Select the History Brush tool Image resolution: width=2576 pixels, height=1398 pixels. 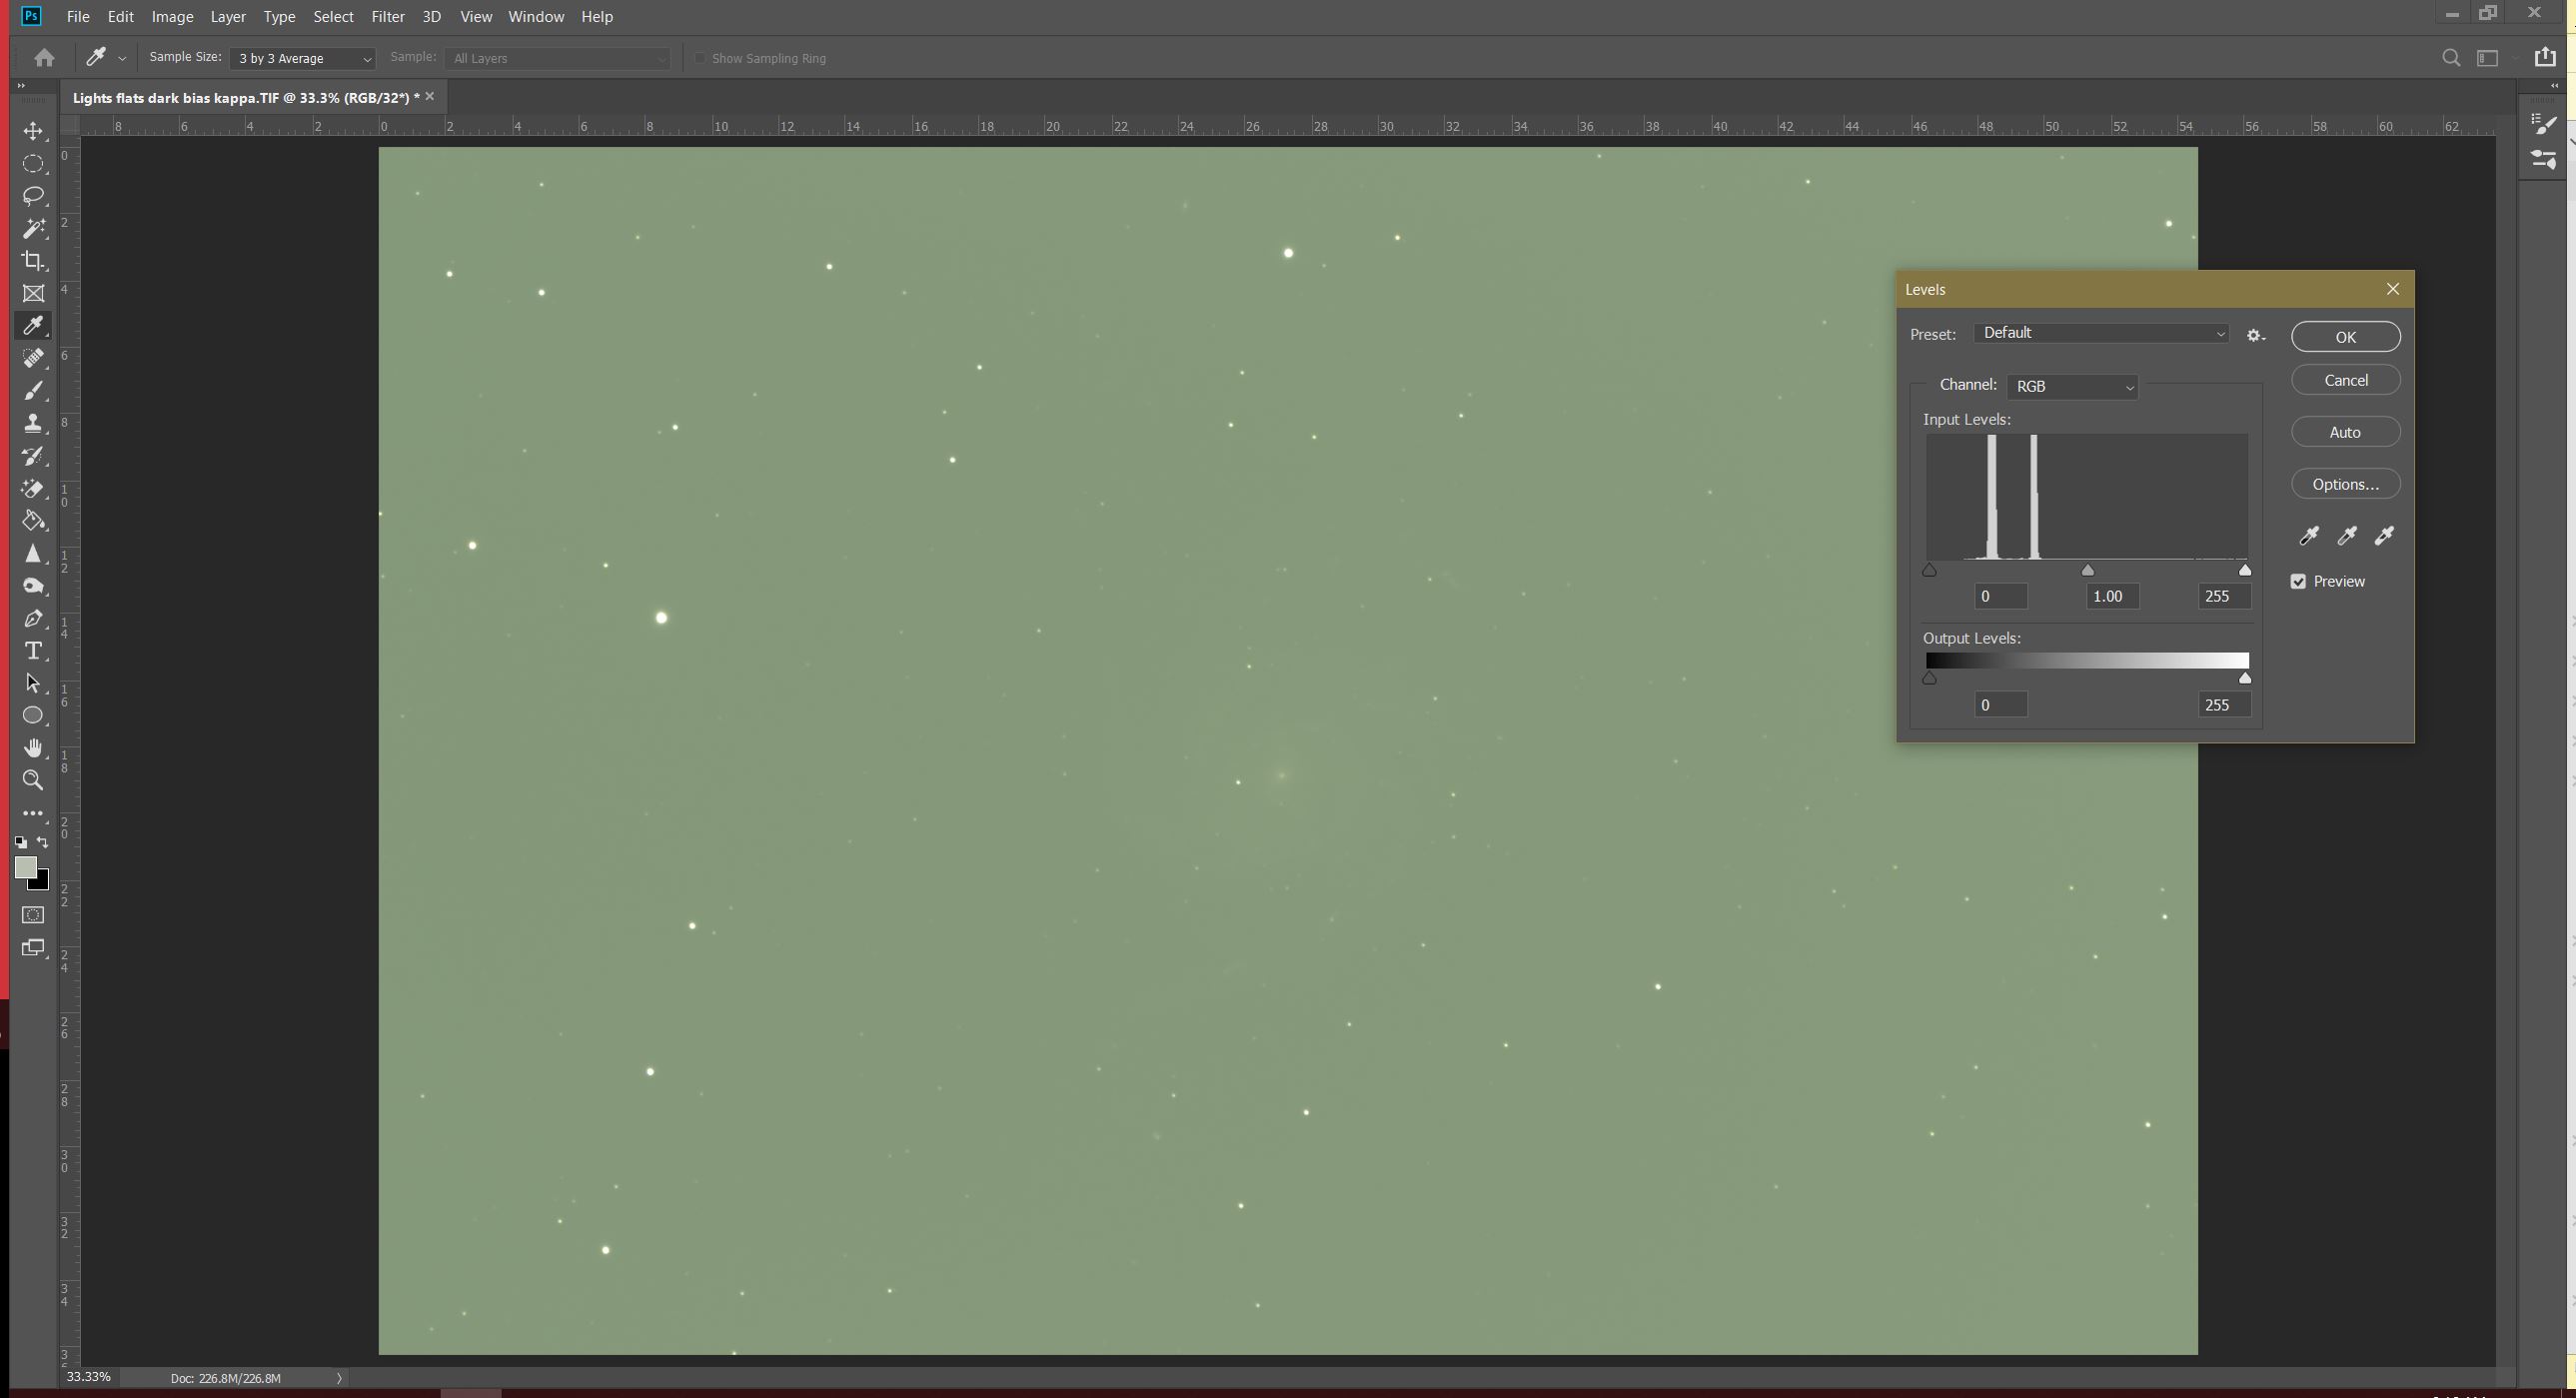tap(33, 456)
